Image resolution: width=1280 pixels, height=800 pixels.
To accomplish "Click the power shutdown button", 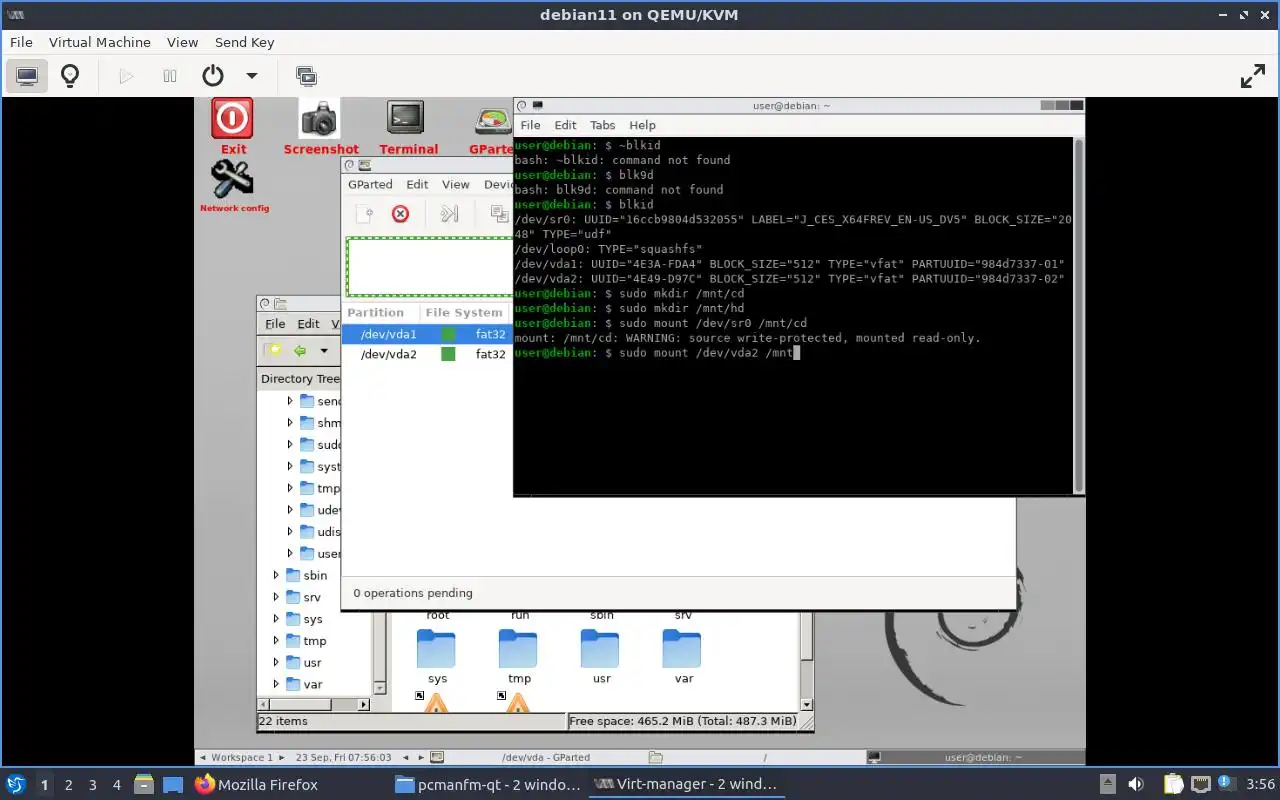I will tap(212, 76).
